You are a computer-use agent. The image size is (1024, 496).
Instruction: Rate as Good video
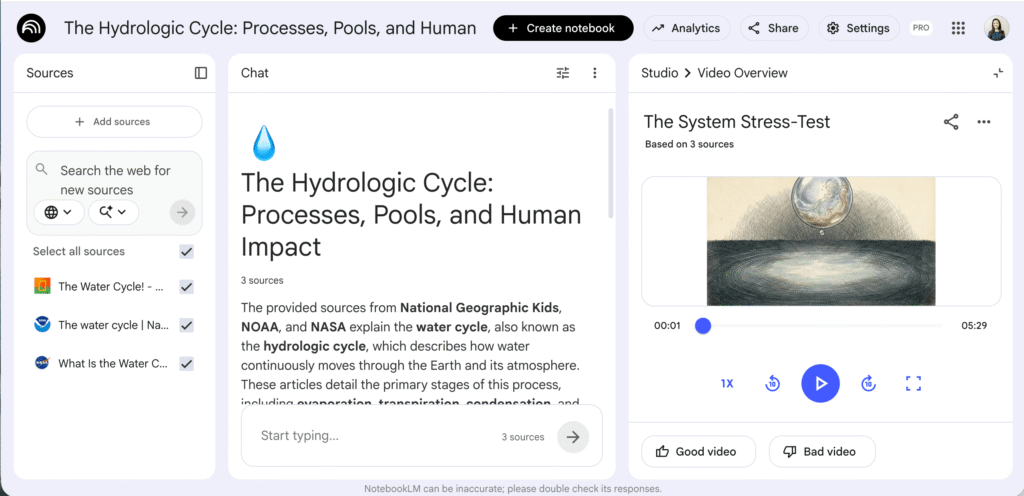(698, 452)
